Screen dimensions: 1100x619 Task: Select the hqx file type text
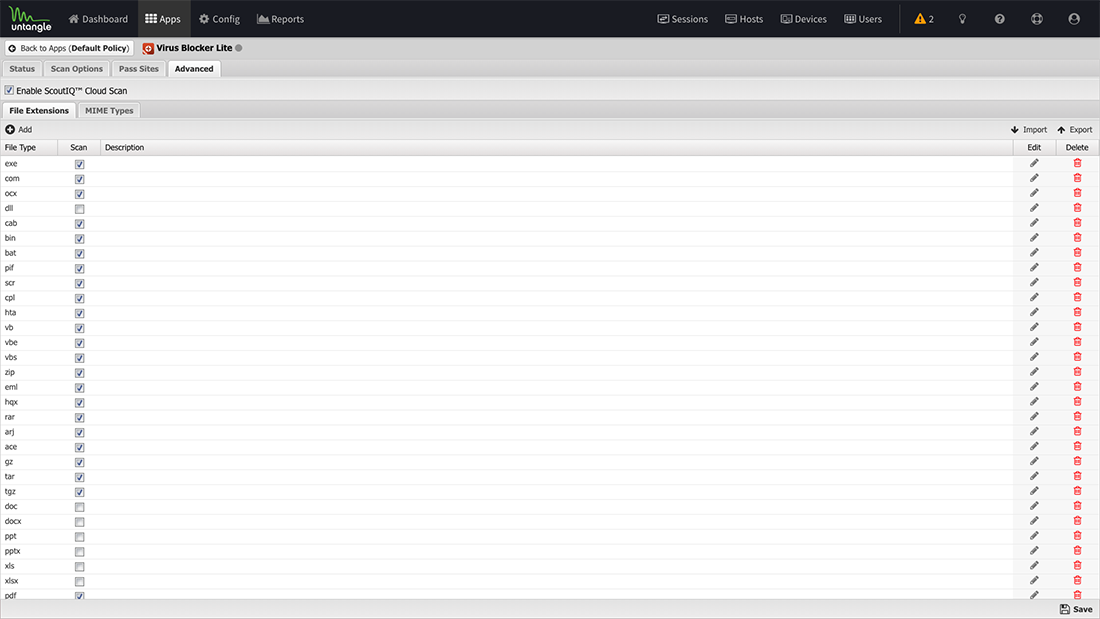pyautogui.click(x=11, y=402)
